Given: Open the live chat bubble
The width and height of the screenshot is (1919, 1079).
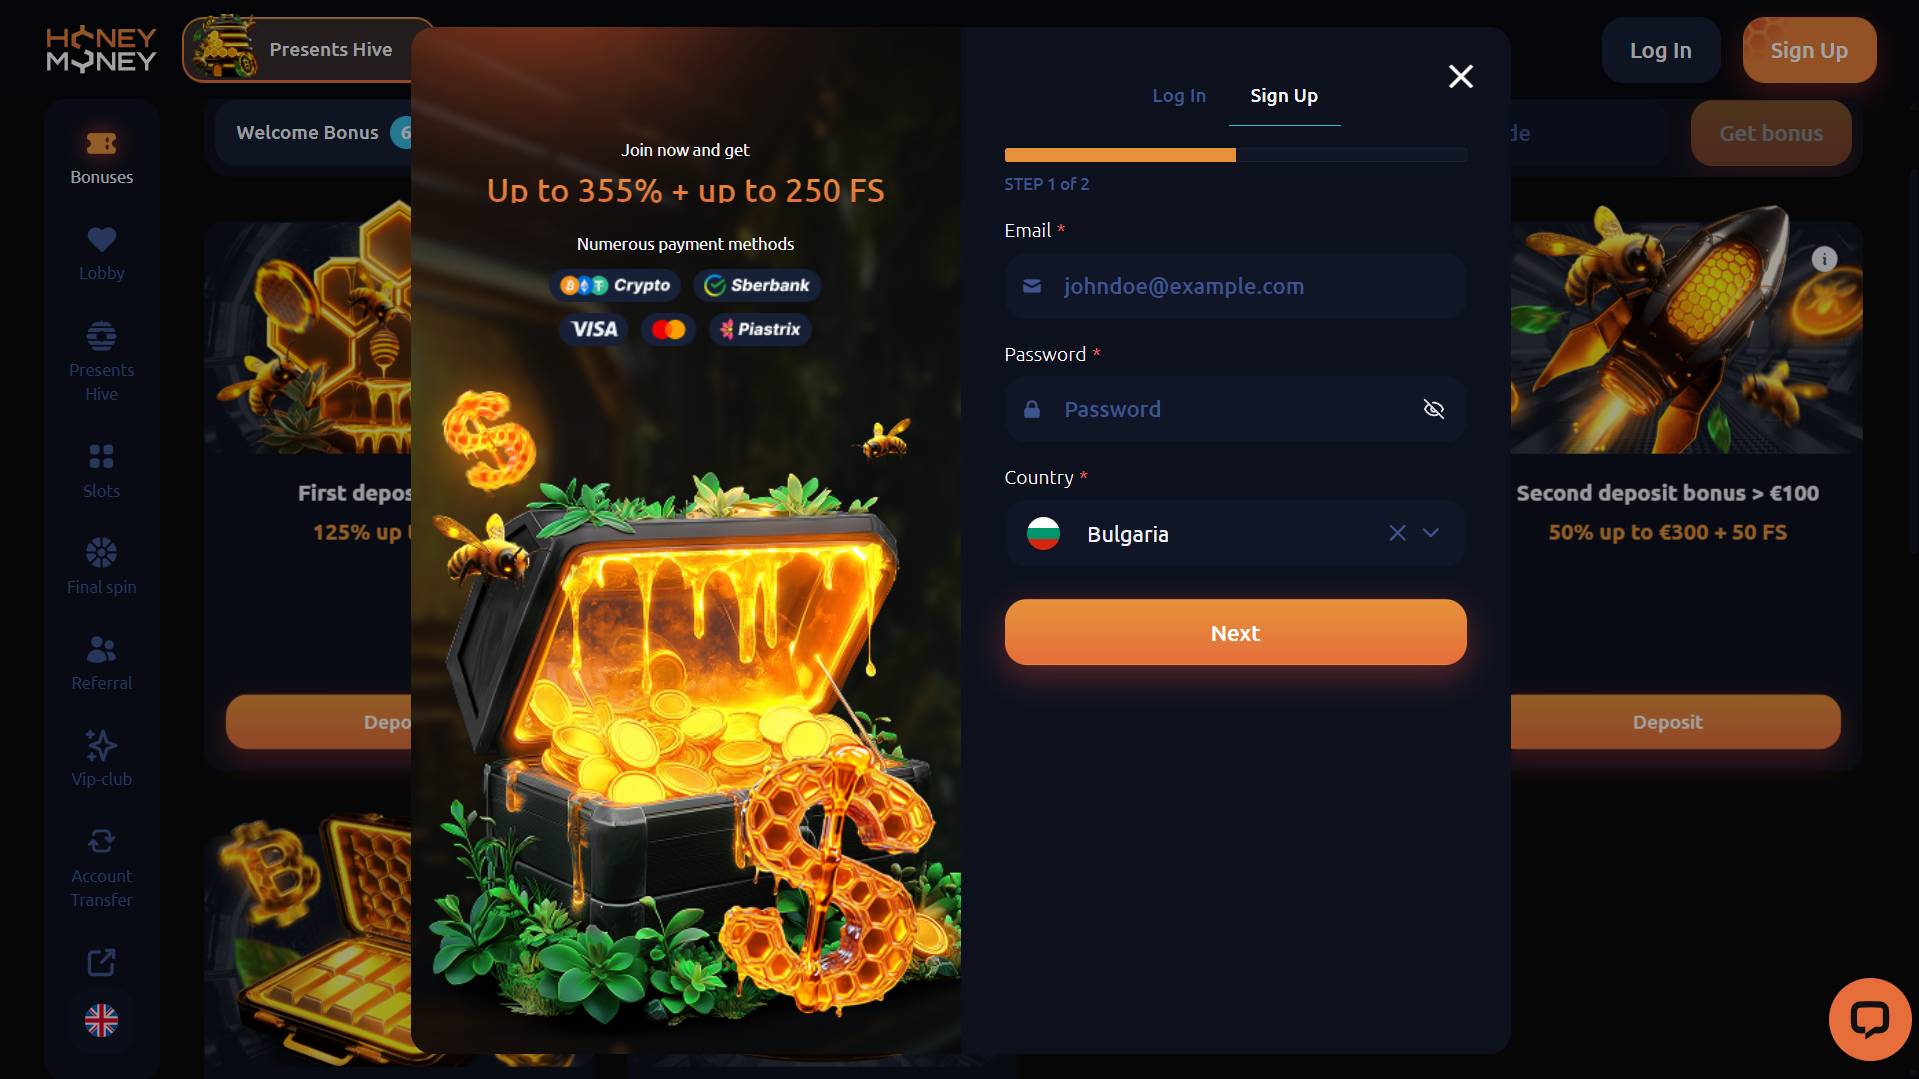Looking at the screenshot, I should [1869, 1019].
